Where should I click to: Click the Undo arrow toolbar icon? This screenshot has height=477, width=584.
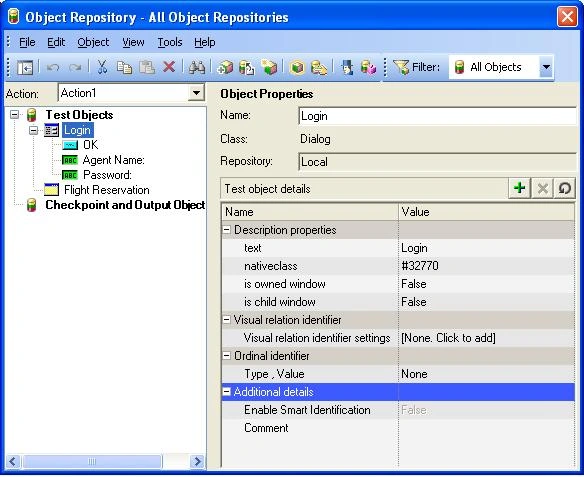coord(53,67)
